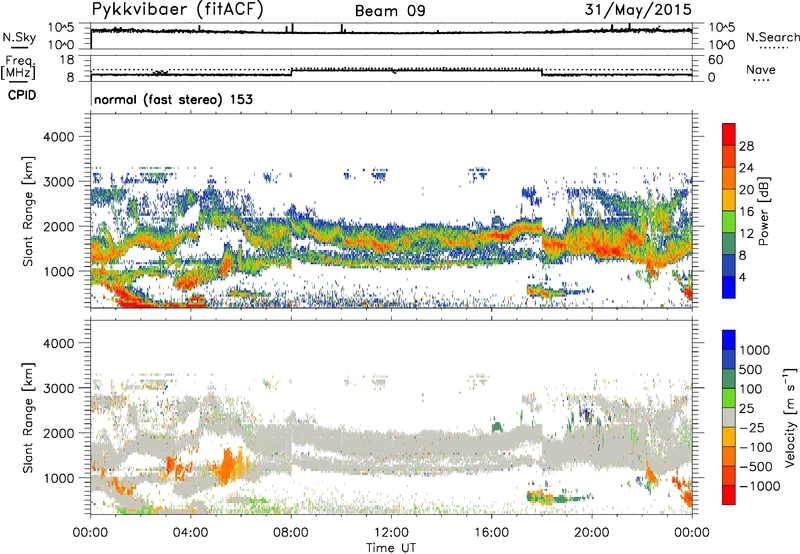800x554 pixels.
Task: Pick the bright blue top velocity swatch above 1000
Action: (729, 340)
